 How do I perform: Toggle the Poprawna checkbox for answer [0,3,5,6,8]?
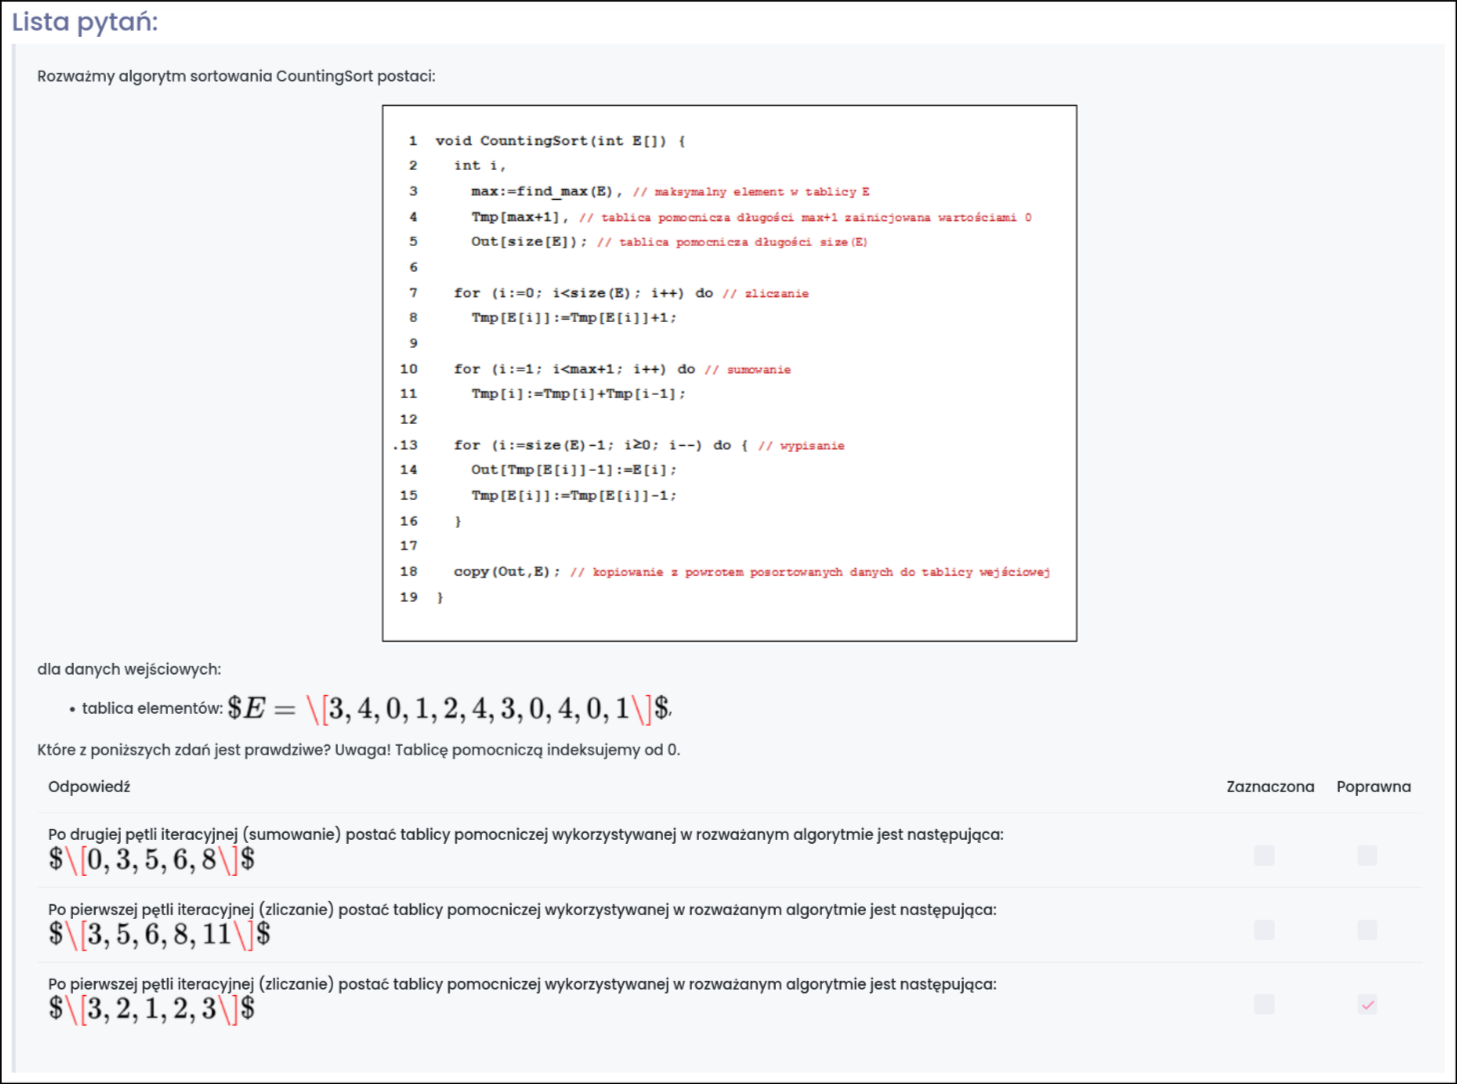[x=1367, y=855]
